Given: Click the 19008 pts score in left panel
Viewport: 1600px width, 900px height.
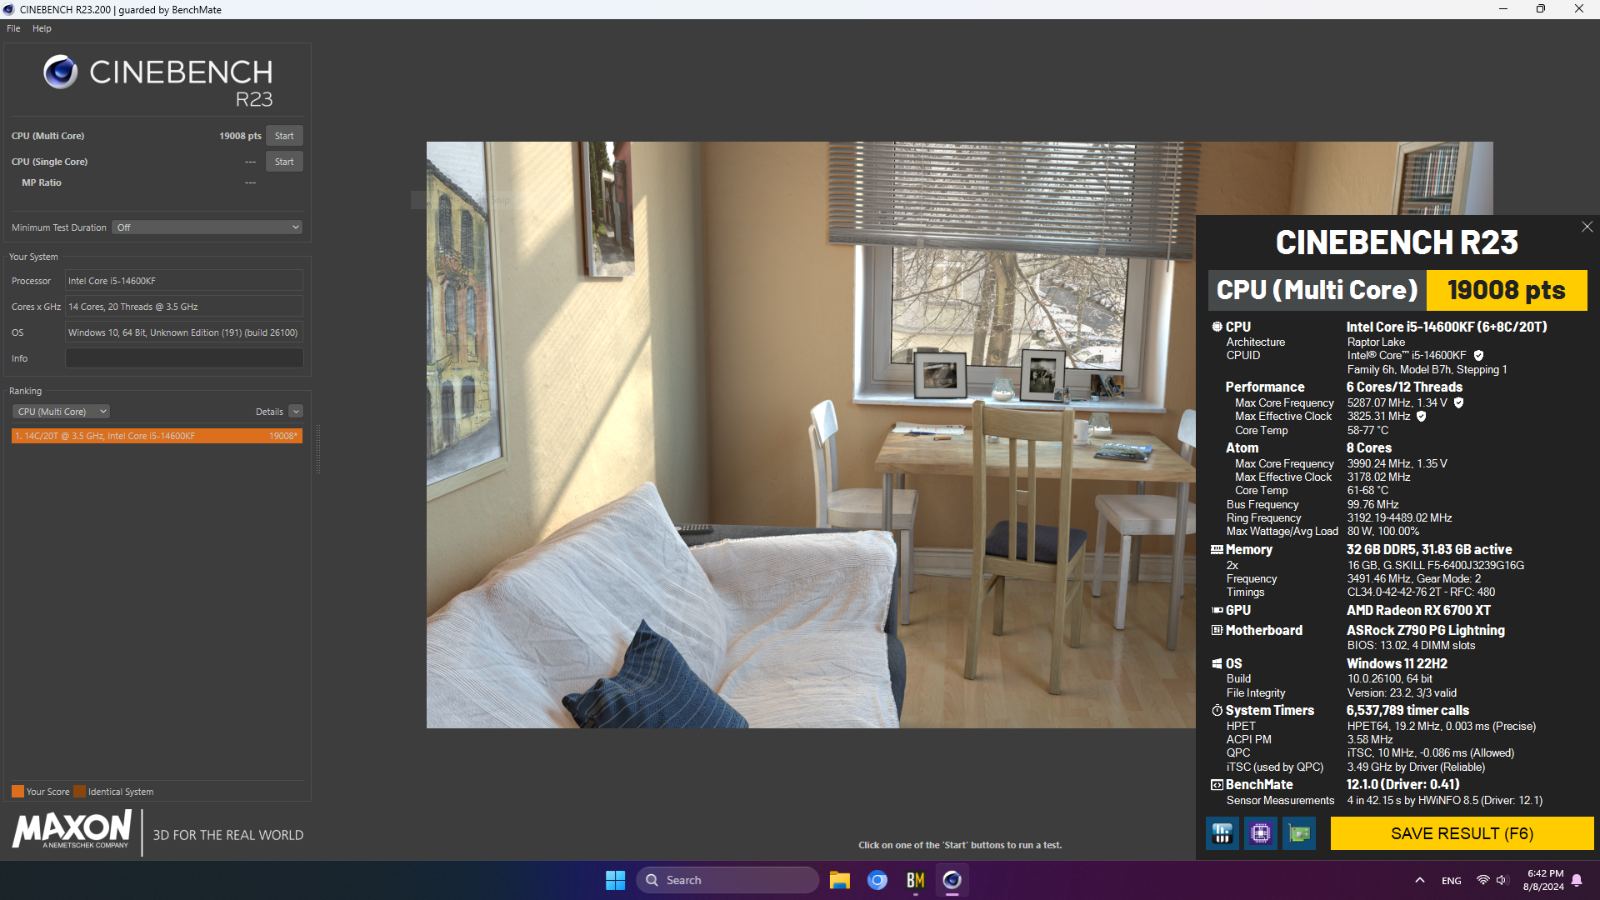Looking at the screenshot, I should [240, 136].
